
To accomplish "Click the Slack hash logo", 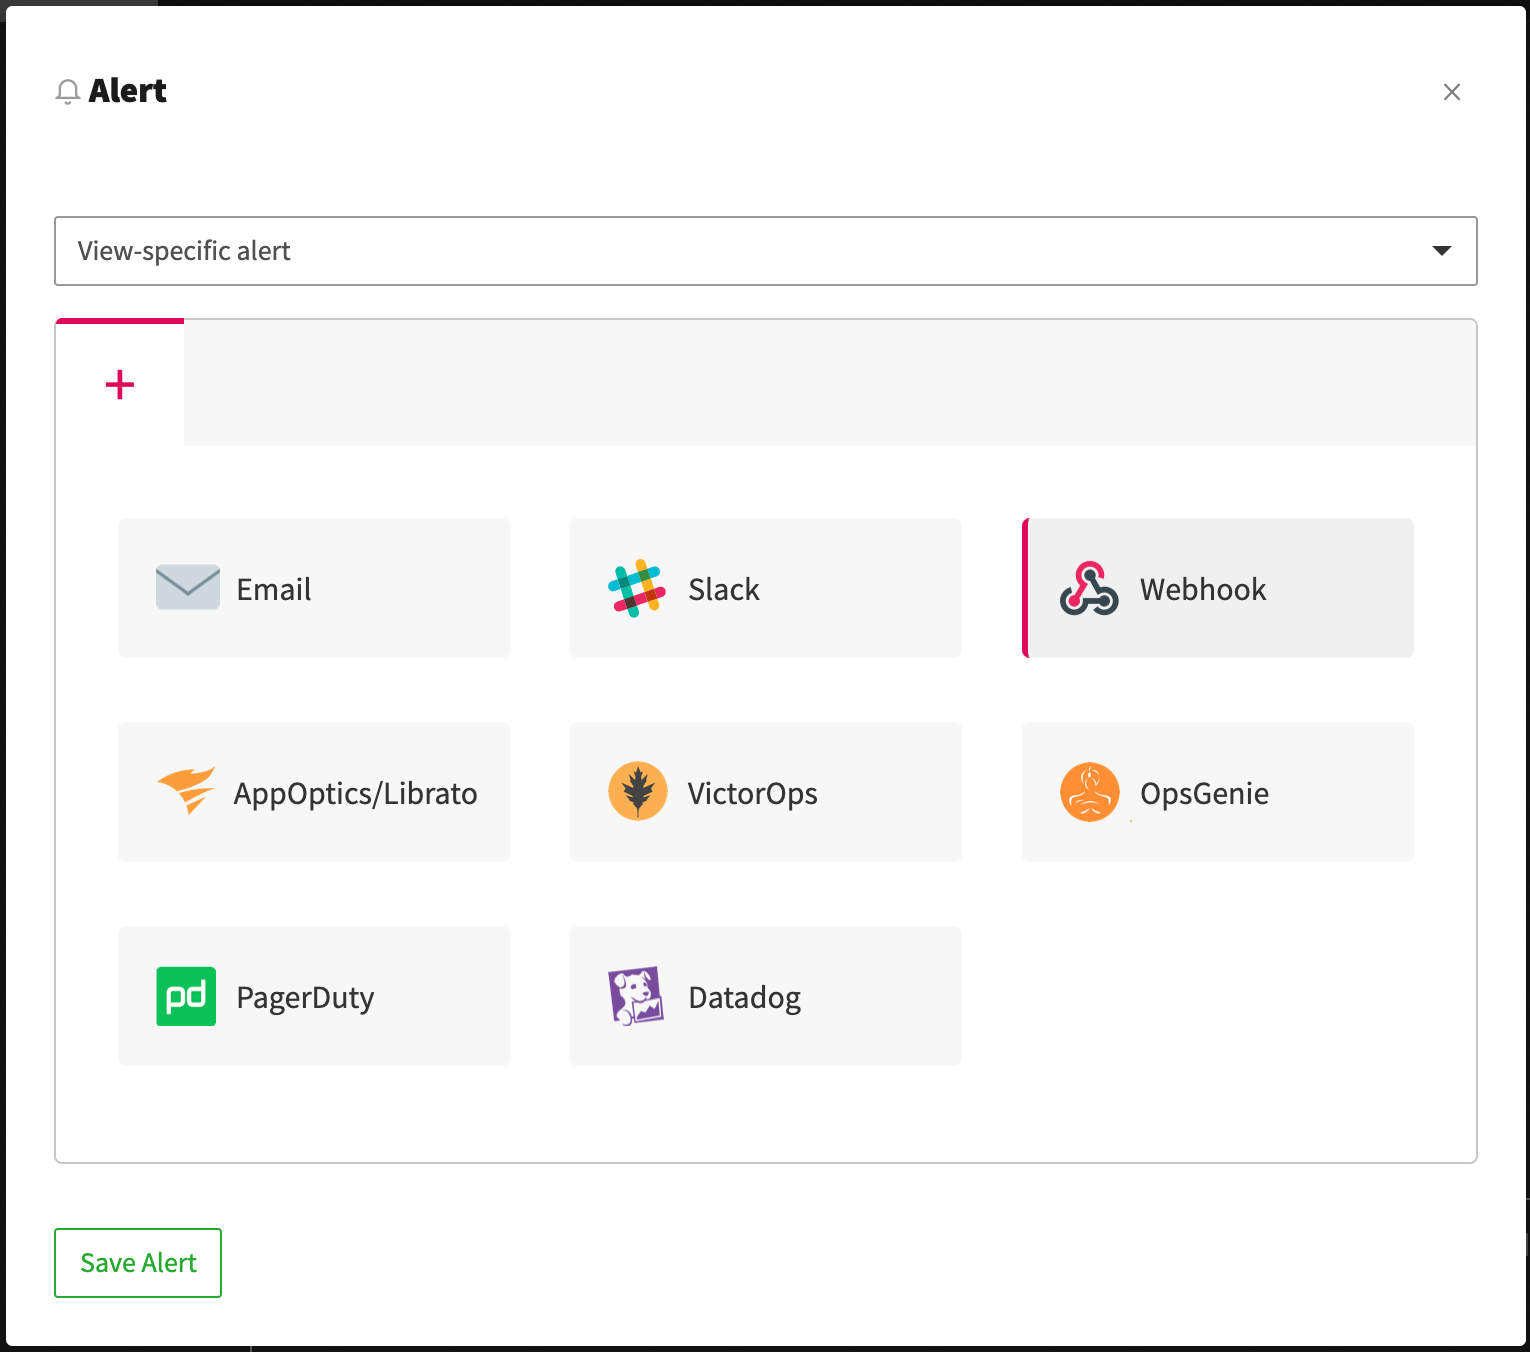I will tap(637, 588).
